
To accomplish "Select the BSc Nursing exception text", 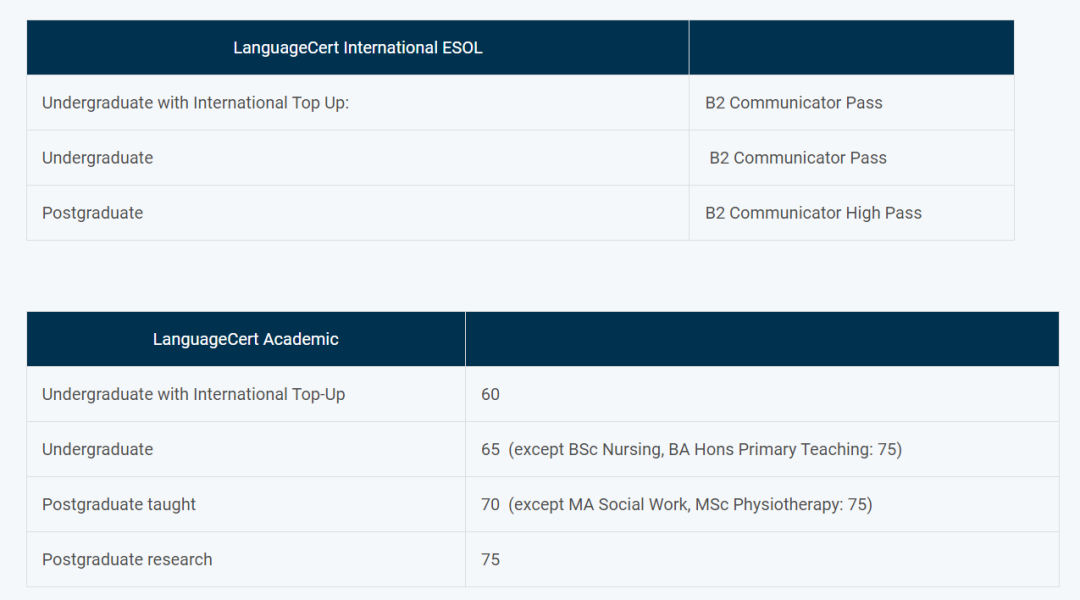I will tap(705, 449).
